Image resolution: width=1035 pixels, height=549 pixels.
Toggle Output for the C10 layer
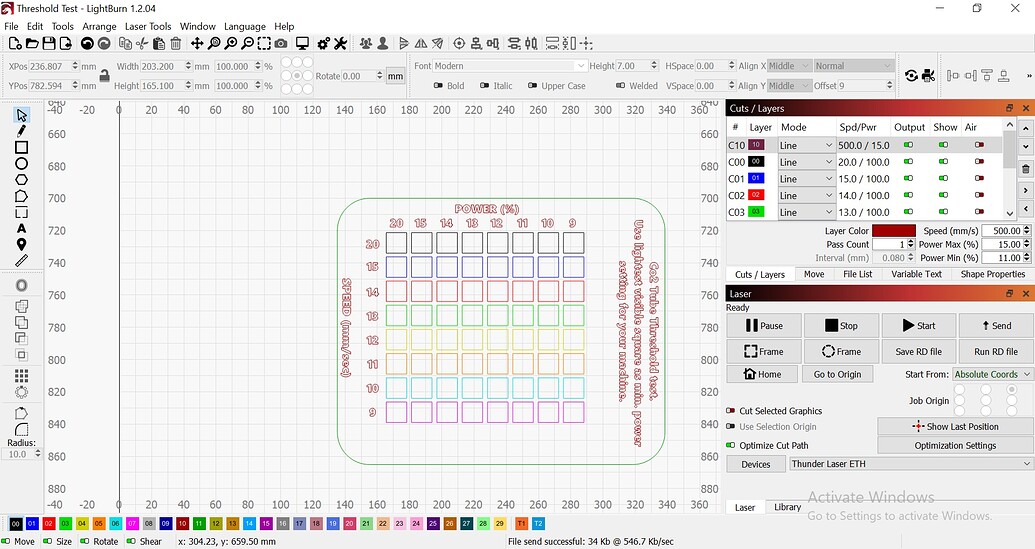(908, 145)
